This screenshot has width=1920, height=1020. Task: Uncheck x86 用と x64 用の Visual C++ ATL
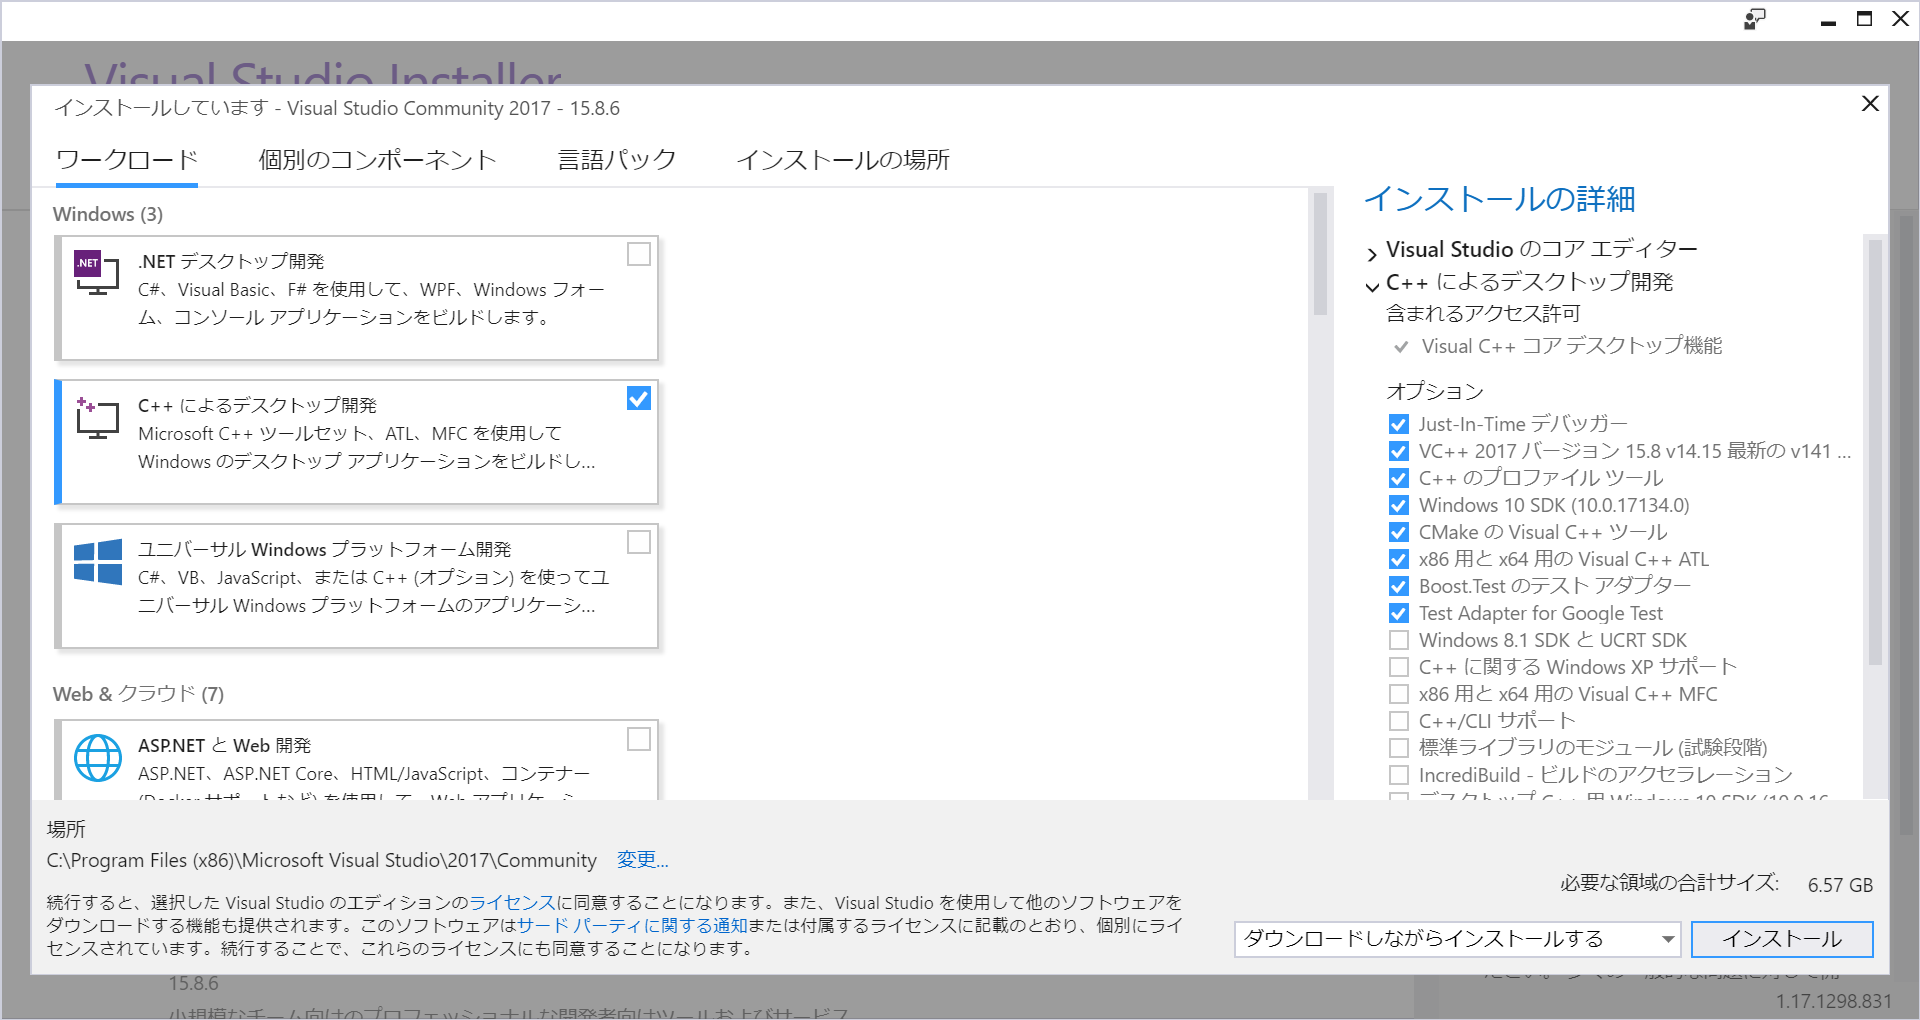coord(1399,559)
